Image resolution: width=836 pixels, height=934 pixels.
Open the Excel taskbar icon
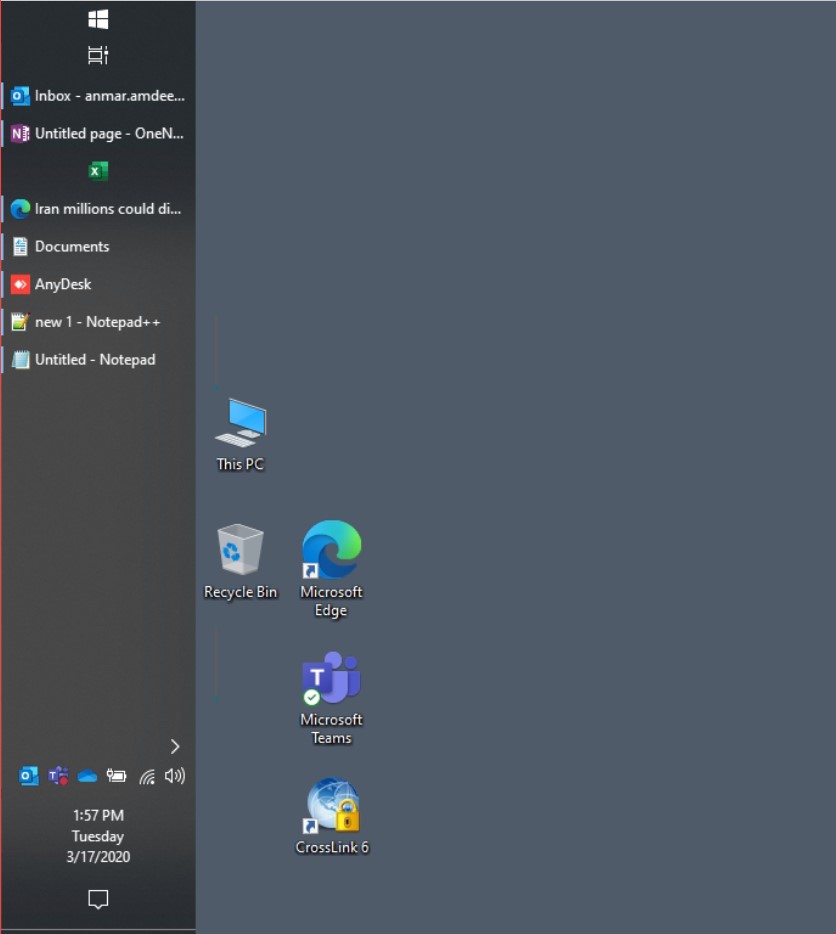pyautogui.click(x=98, y=171)
